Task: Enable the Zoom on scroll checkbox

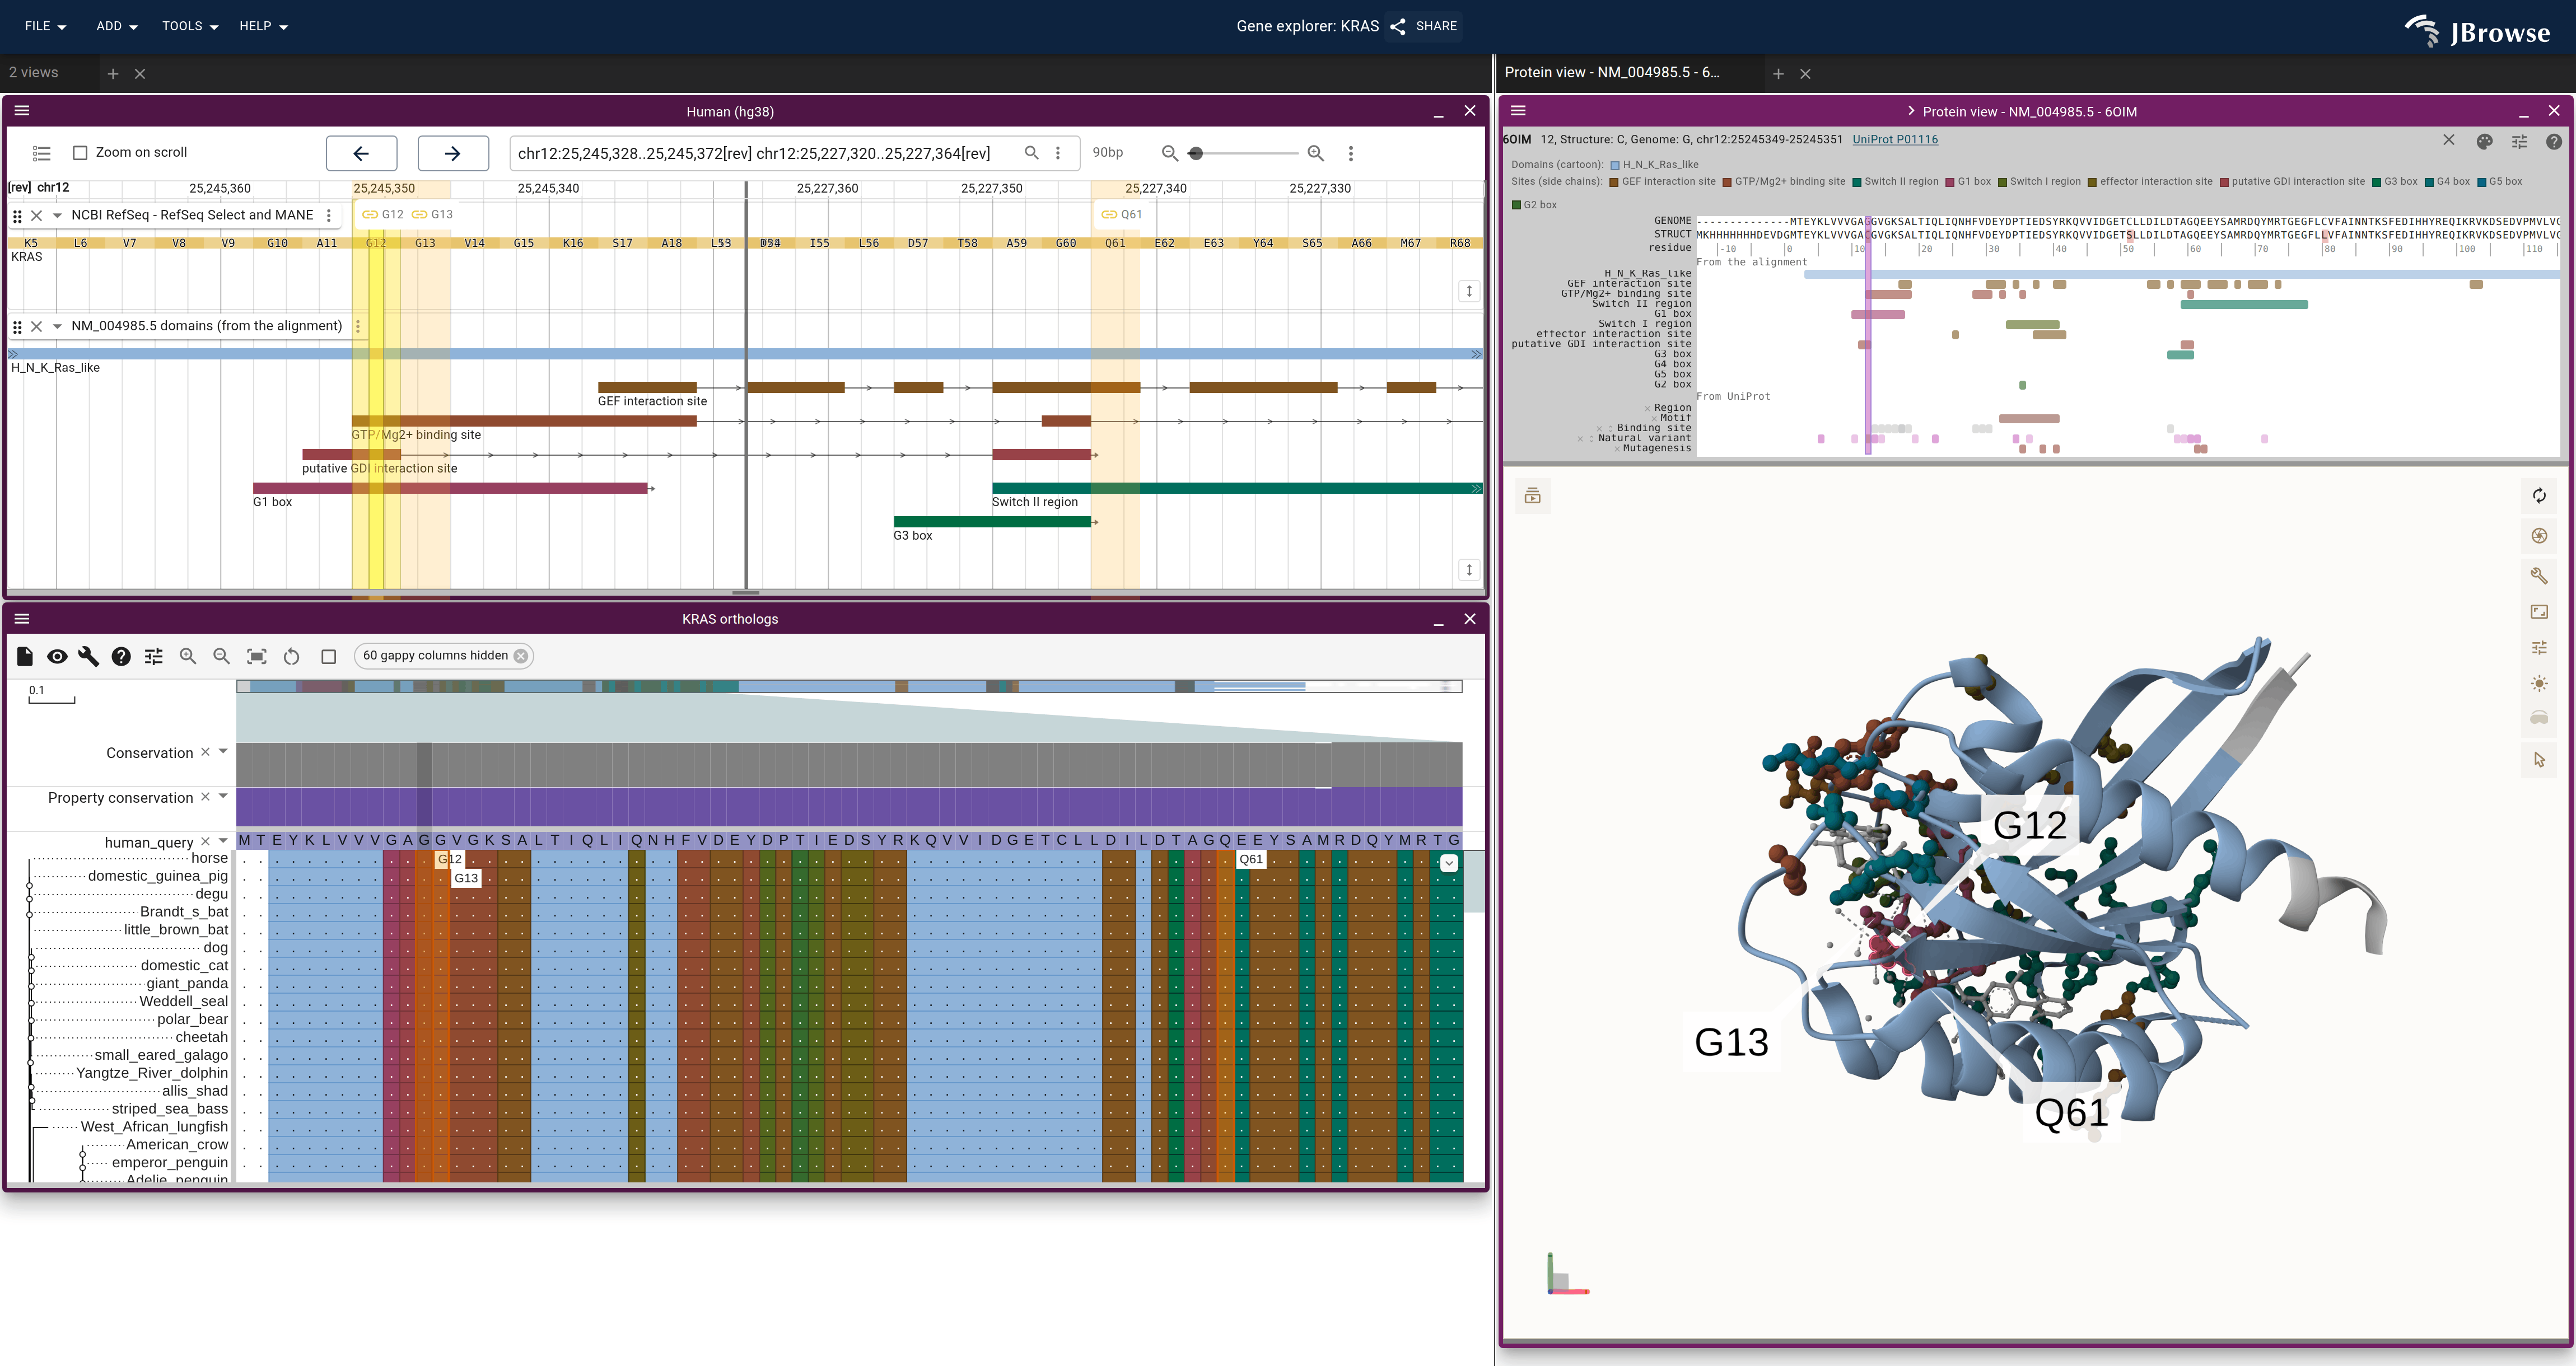Action: [x=80, y=153]
